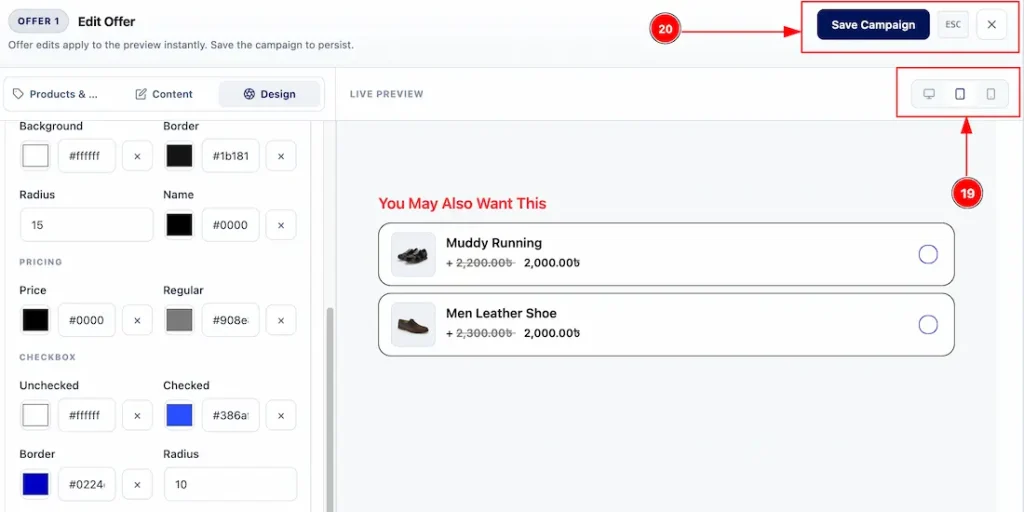Click the LIVE PREVIEW label
1024x512 pixels.
pos(387,94)
